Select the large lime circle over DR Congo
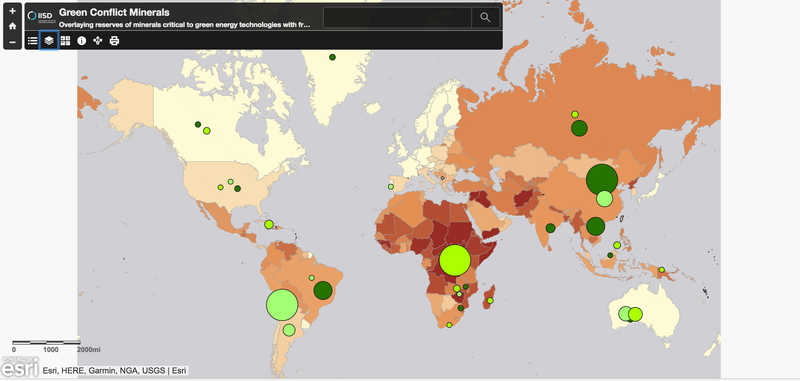The height and width of the screenshot is (381, 800). (x=455, y=260)
